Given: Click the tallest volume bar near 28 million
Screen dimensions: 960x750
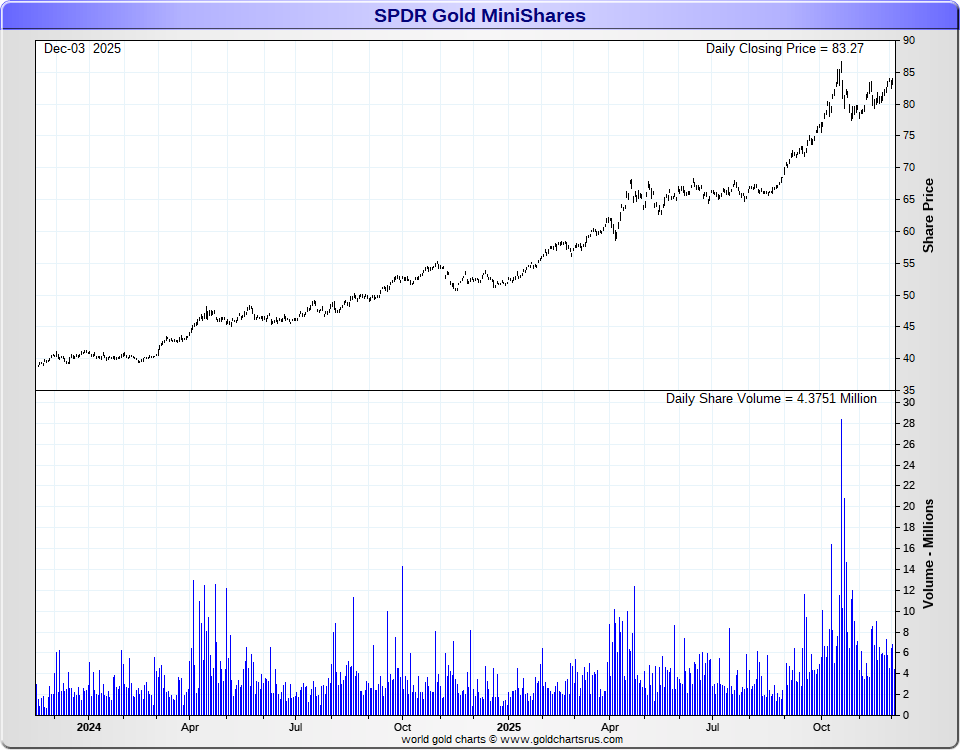Looking at the screenshot, I should point(841,567).
